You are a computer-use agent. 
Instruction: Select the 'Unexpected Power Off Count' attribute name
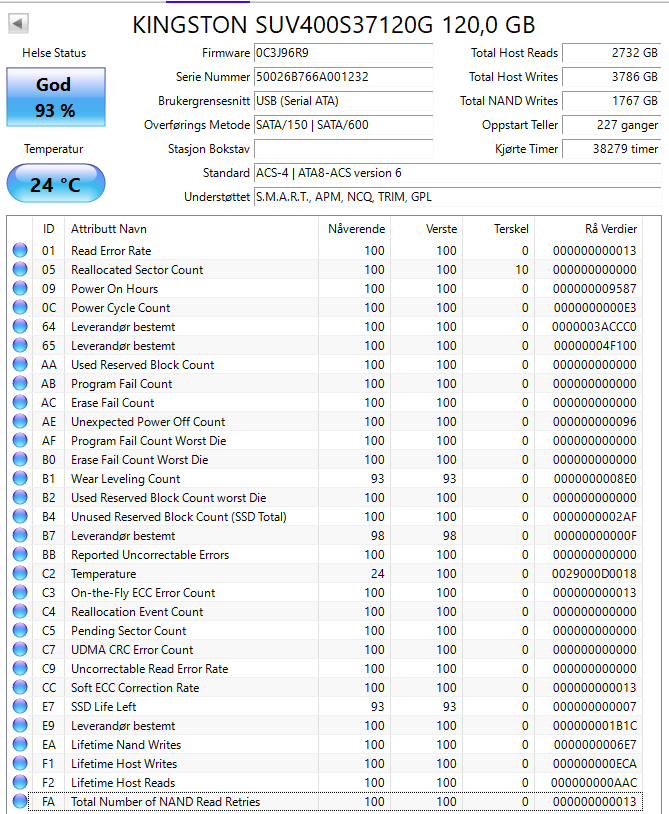point(148,422)
